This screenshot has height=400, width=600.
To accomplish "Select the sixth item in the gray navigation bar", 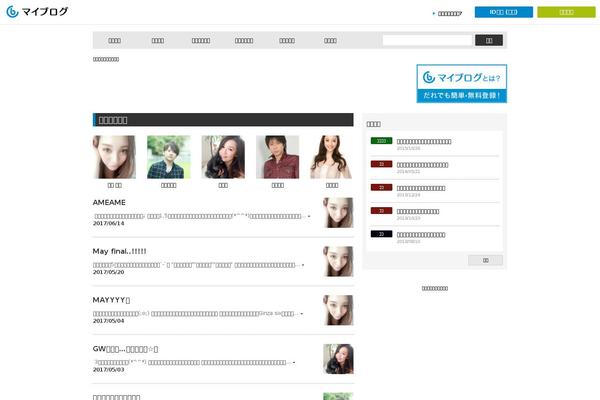I will coord(330,40).
